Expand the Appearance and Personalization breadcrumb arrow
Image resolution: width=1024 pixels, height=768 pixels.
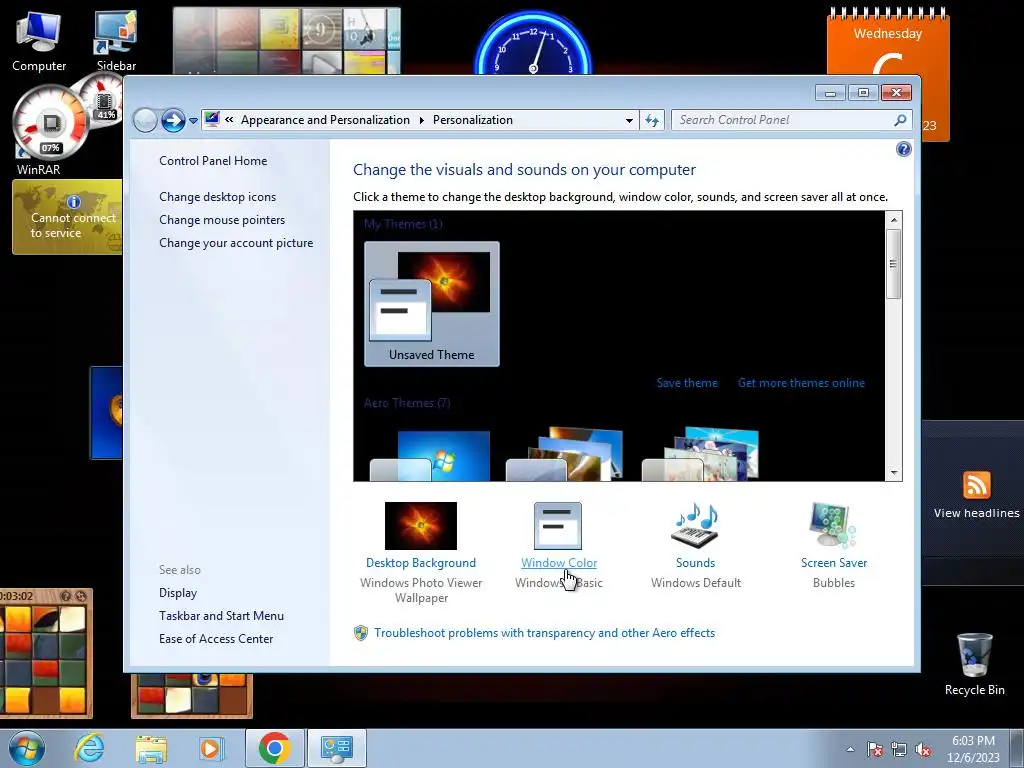coord(421,120)
